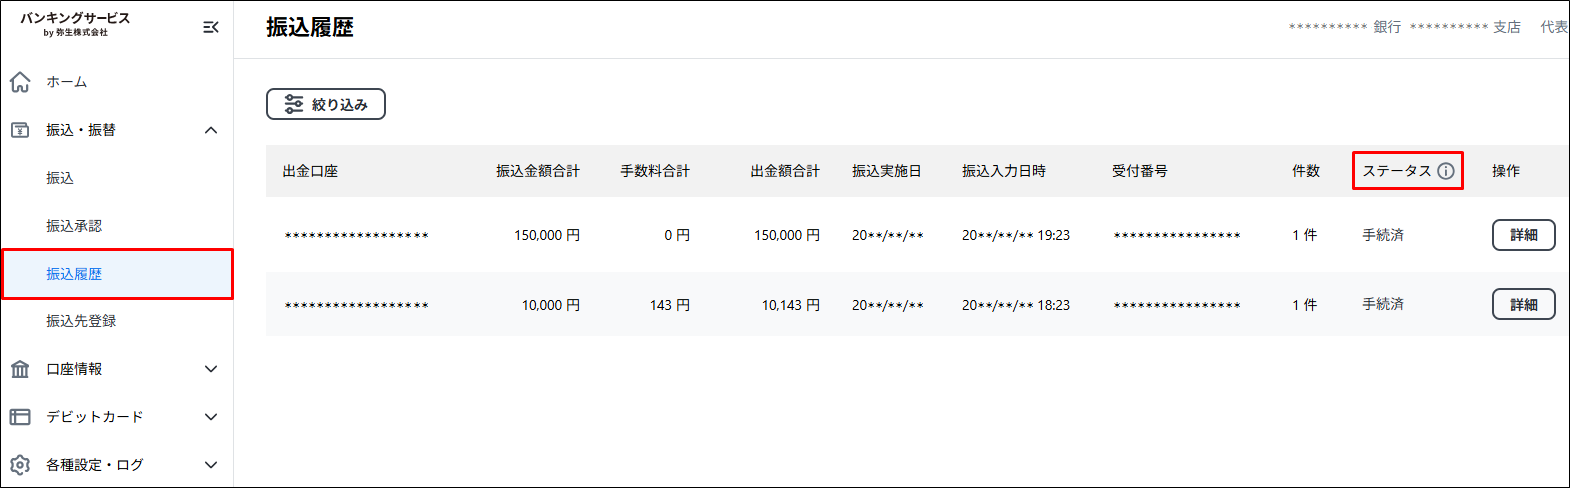Open 詳細 for the 150,000 円 transfer
Viewport: 1570px width, 488px height.
point(1523,235)
